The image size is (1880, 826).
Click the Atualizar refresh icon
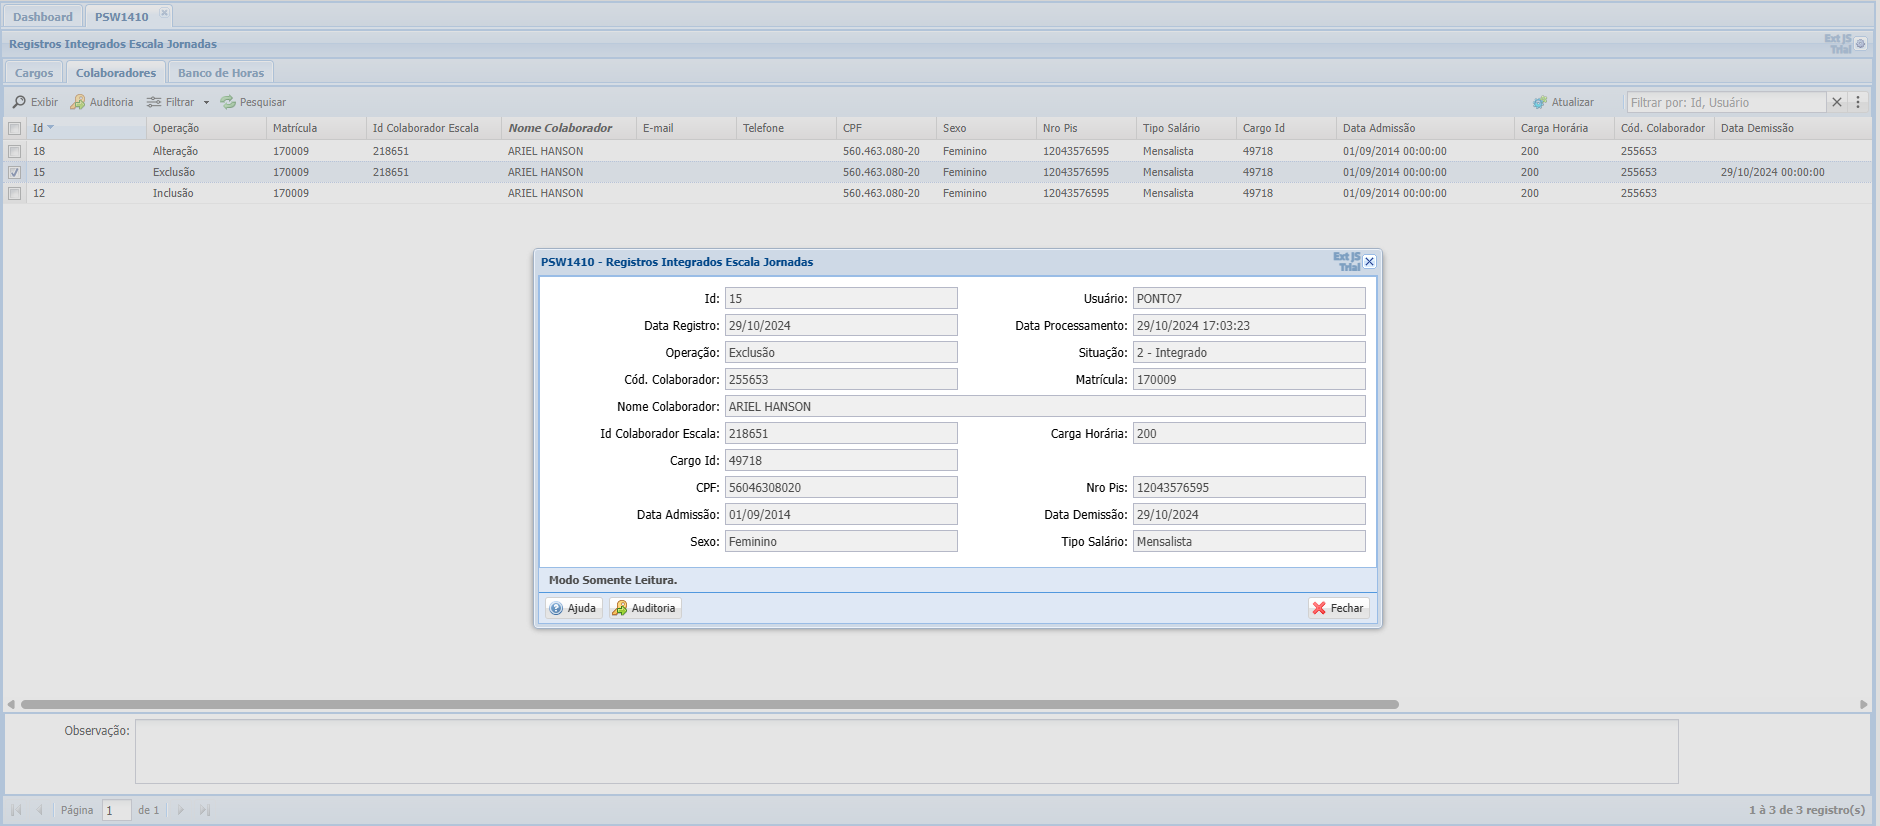coord(1540,102)
